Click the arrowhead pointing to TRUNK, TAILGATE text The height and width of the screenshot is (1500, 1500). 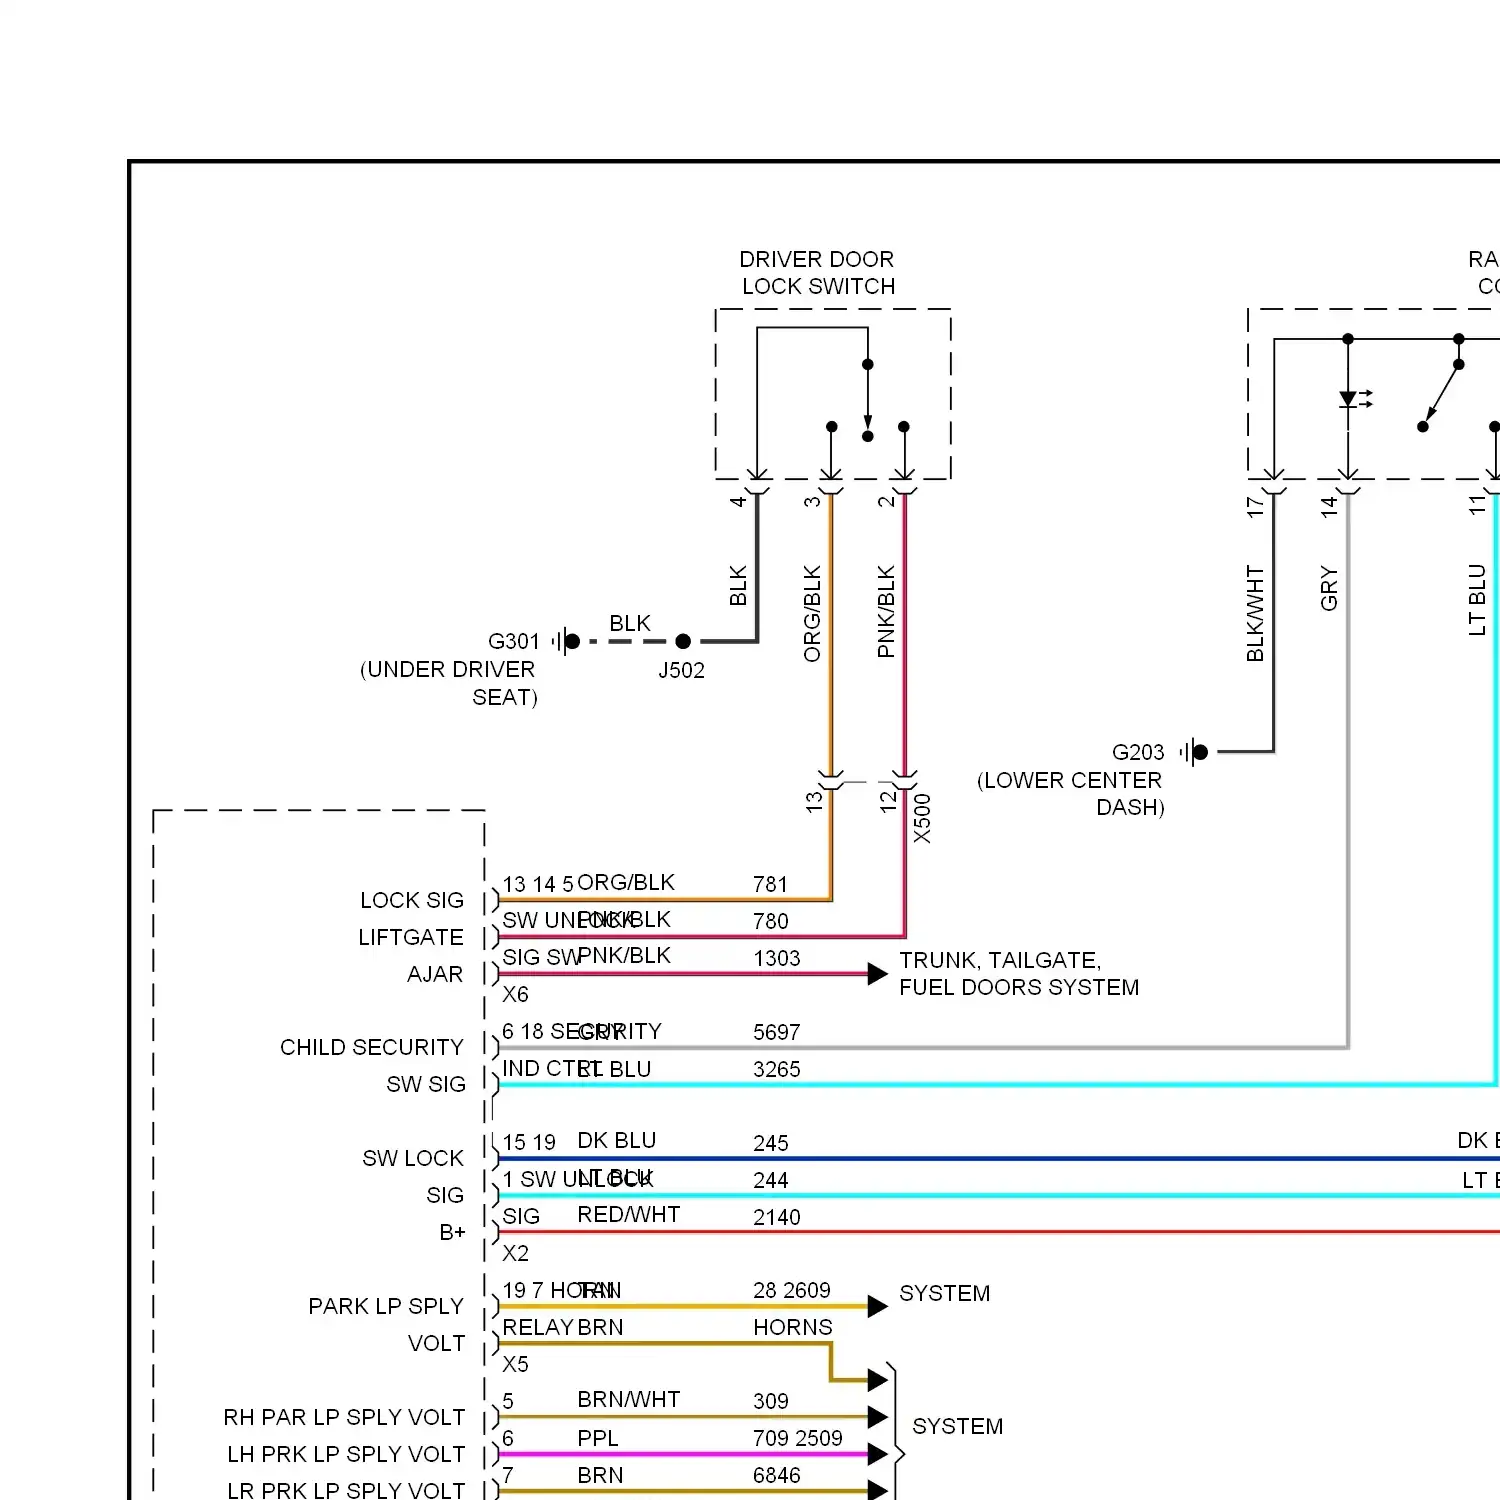pos(877,974)
